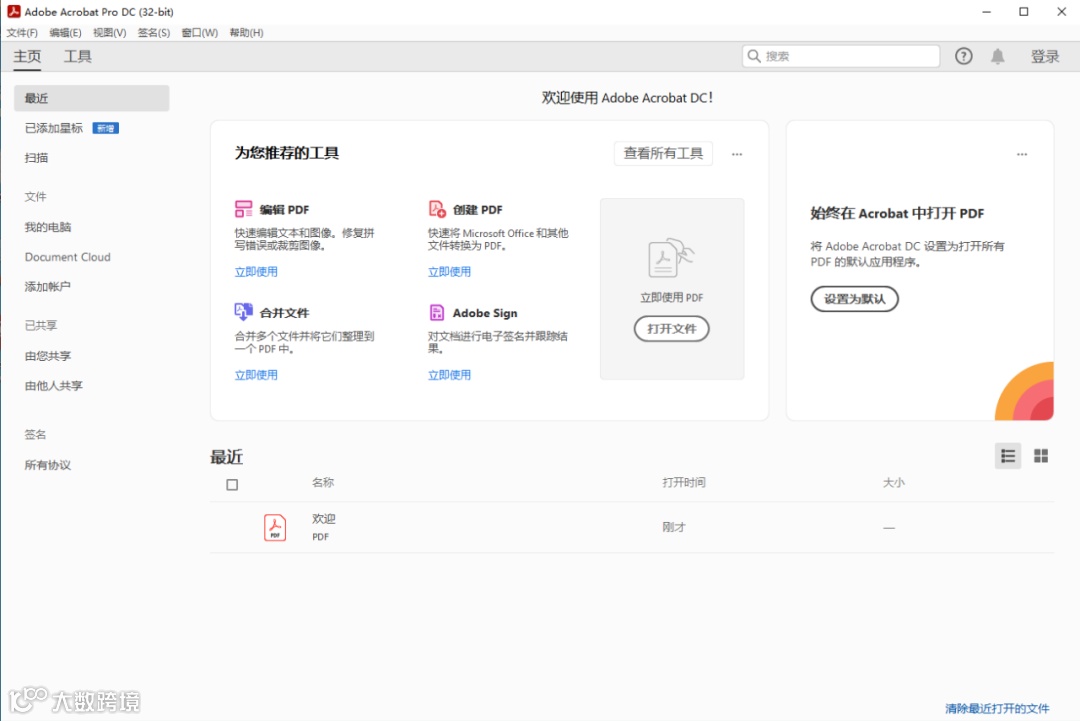
Task: Switch to the 主页 tab
Action: tap(28, 56)
